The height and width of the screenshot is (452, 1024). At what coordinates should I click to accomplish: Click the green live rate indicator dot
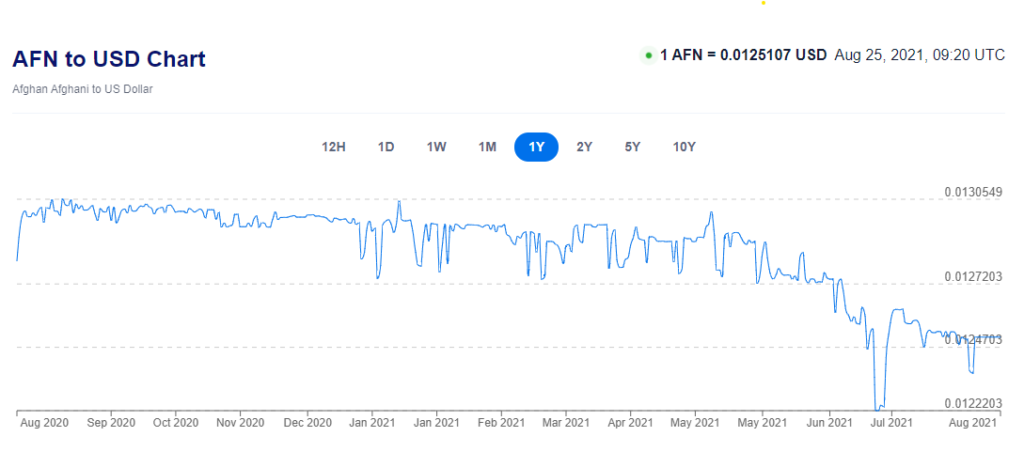coord(648,56)
